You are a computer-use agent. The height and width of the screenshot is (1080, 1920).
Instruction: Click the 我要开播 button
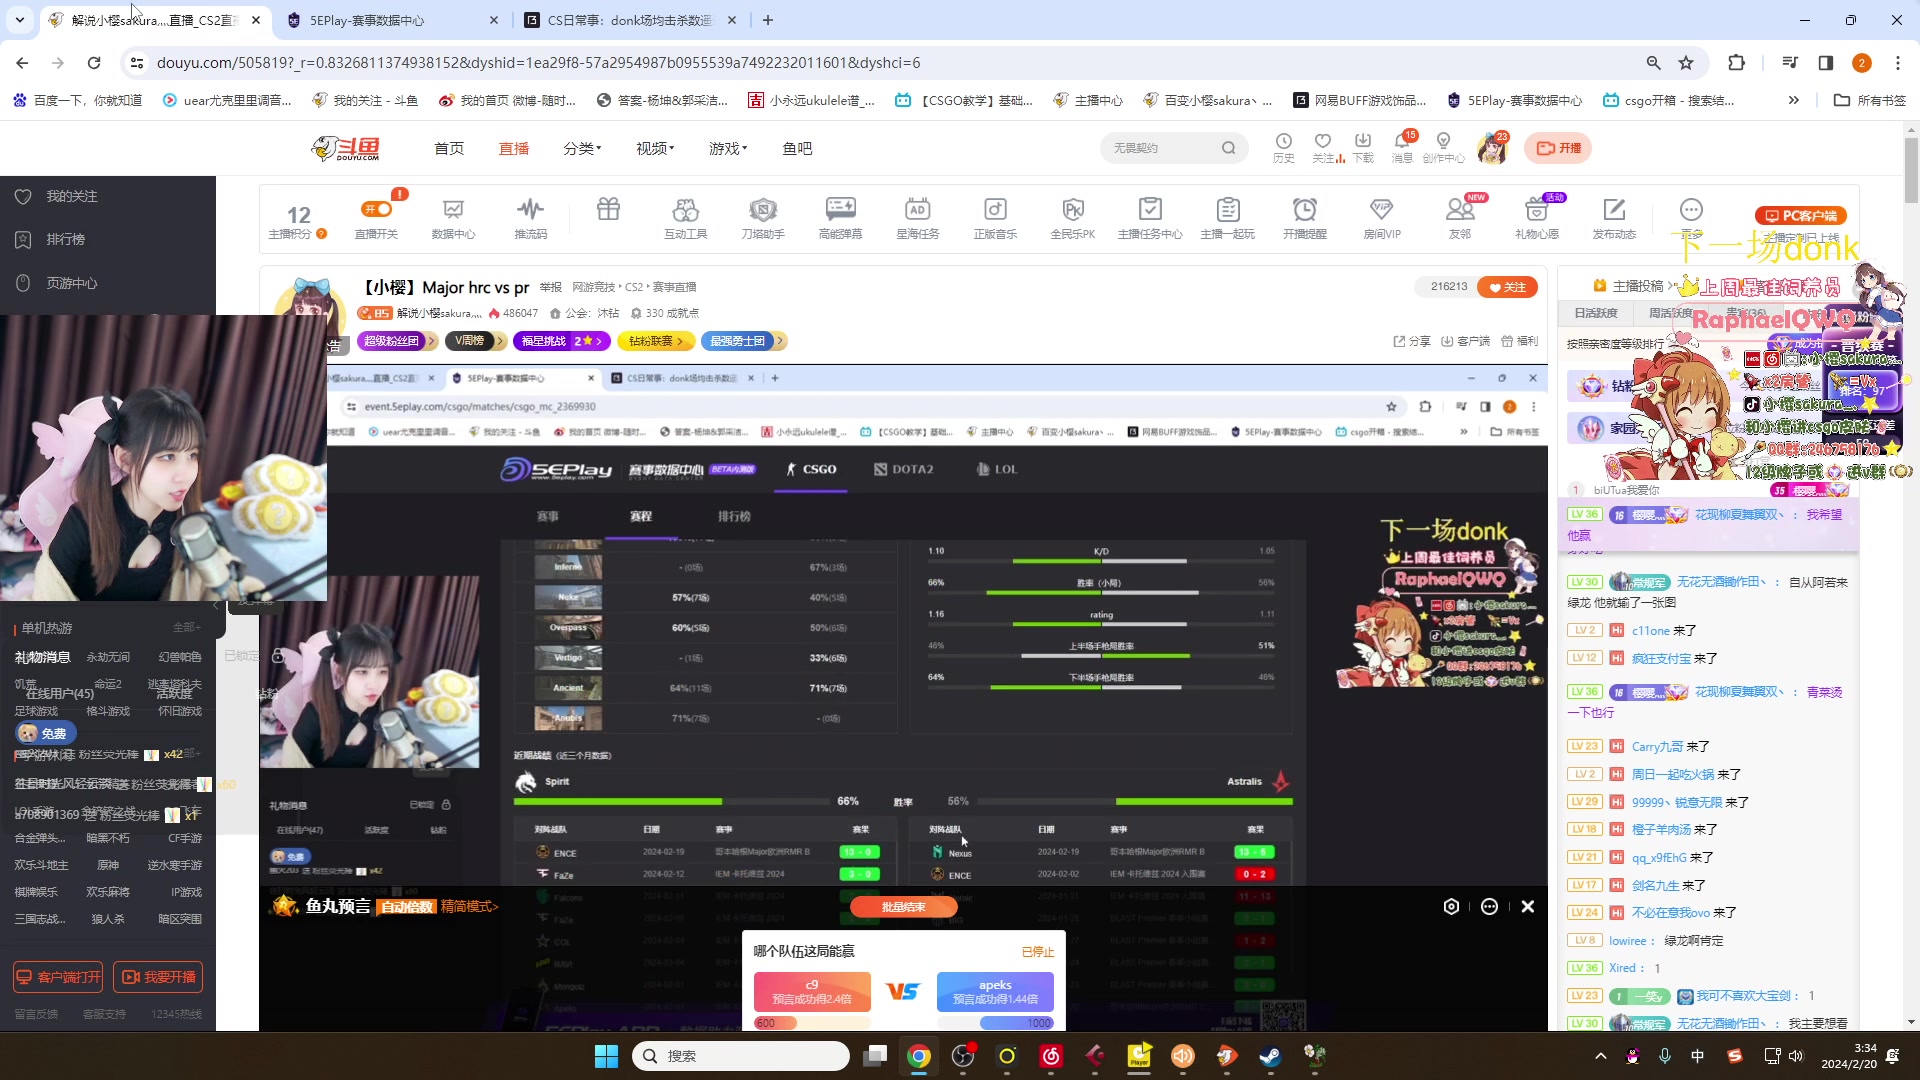(158, 977)
